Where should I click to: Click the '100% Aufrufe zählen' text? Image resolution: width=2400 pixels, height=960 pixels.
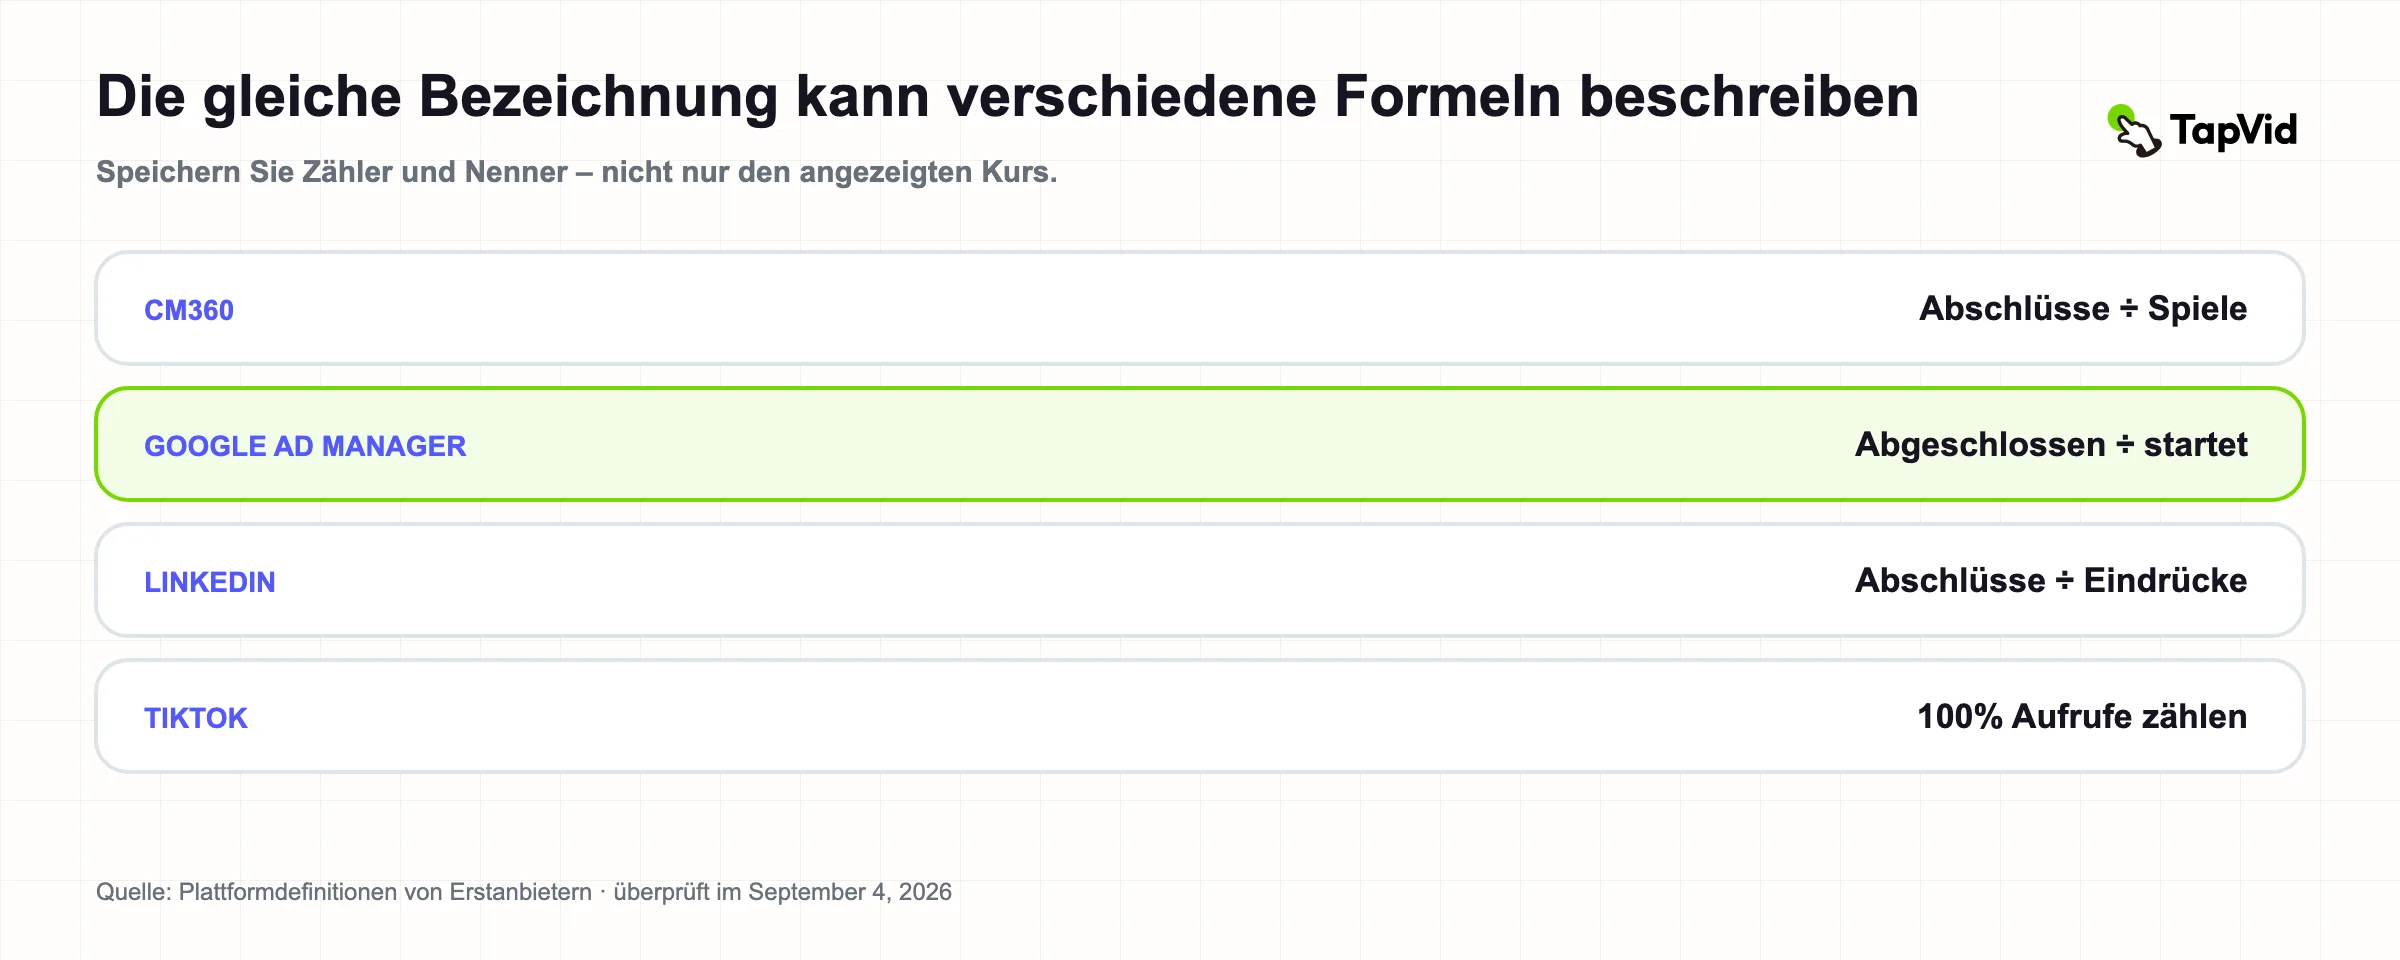click(2082, 716)
